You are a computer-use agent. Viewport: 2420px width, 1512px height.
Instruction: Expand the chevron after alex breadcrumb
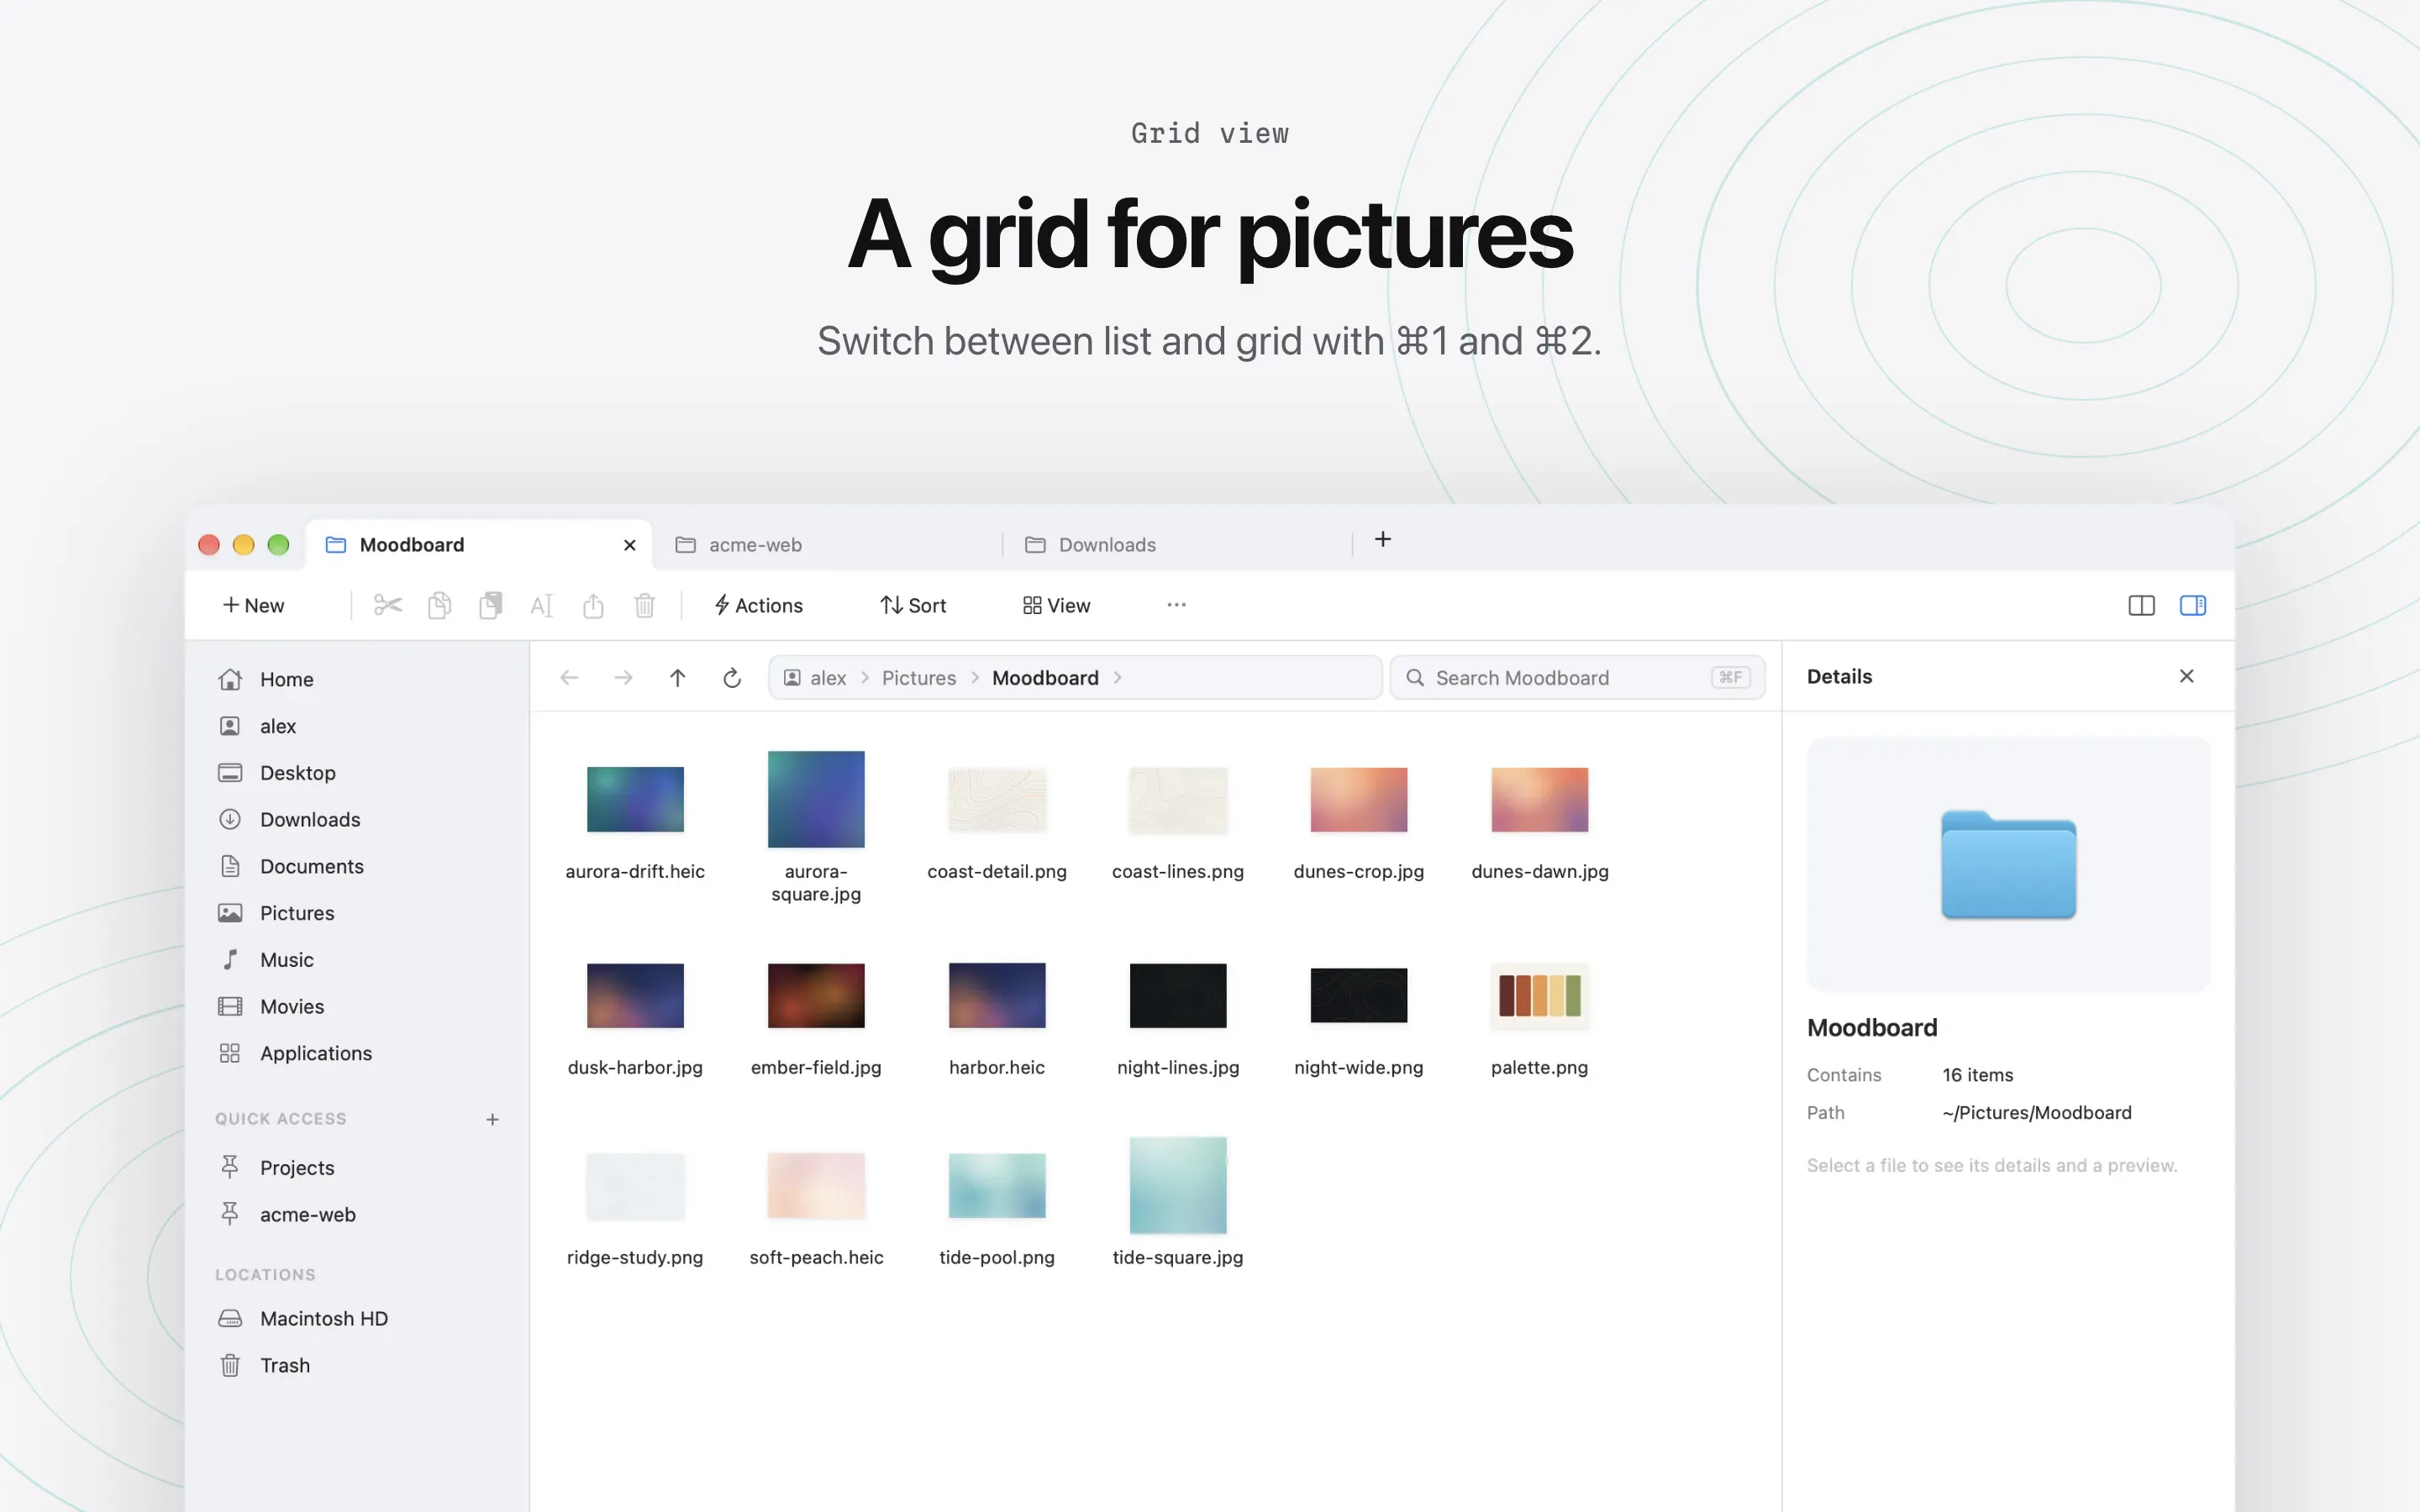click(x=865, y=678)
